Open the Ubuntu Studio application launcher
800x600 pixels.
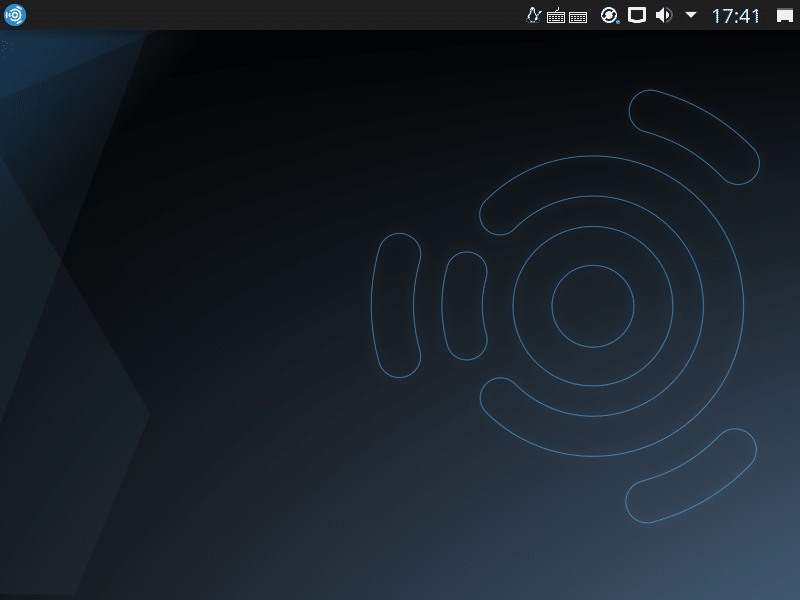coord(15,15)
